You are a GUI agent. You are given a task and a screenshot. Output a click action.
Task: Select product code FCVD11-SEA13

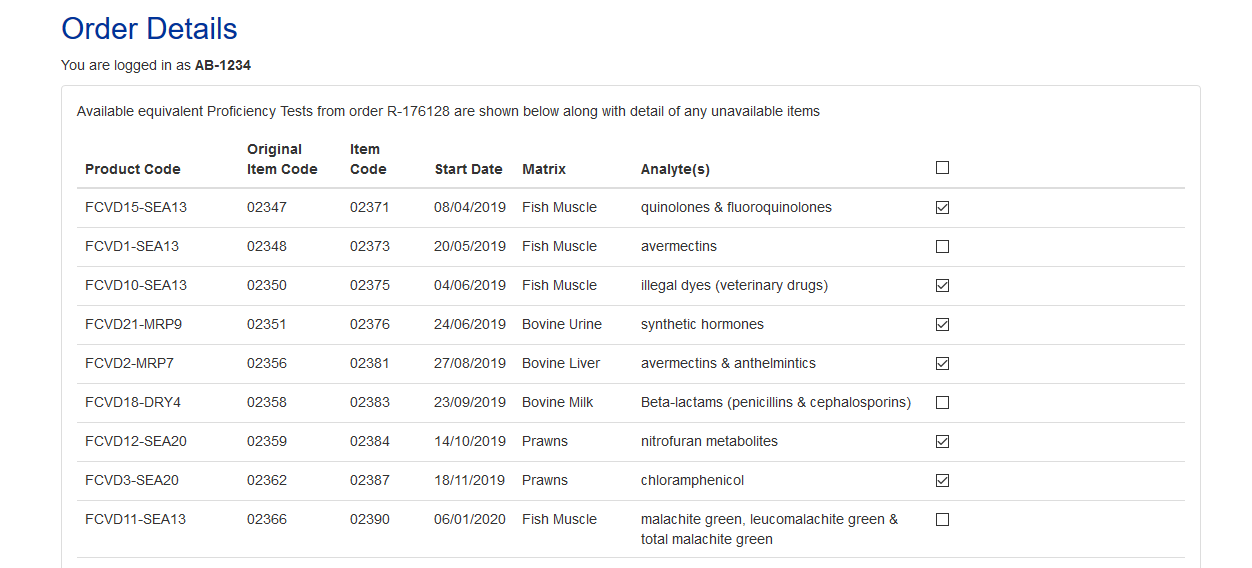tap(136, 519)
